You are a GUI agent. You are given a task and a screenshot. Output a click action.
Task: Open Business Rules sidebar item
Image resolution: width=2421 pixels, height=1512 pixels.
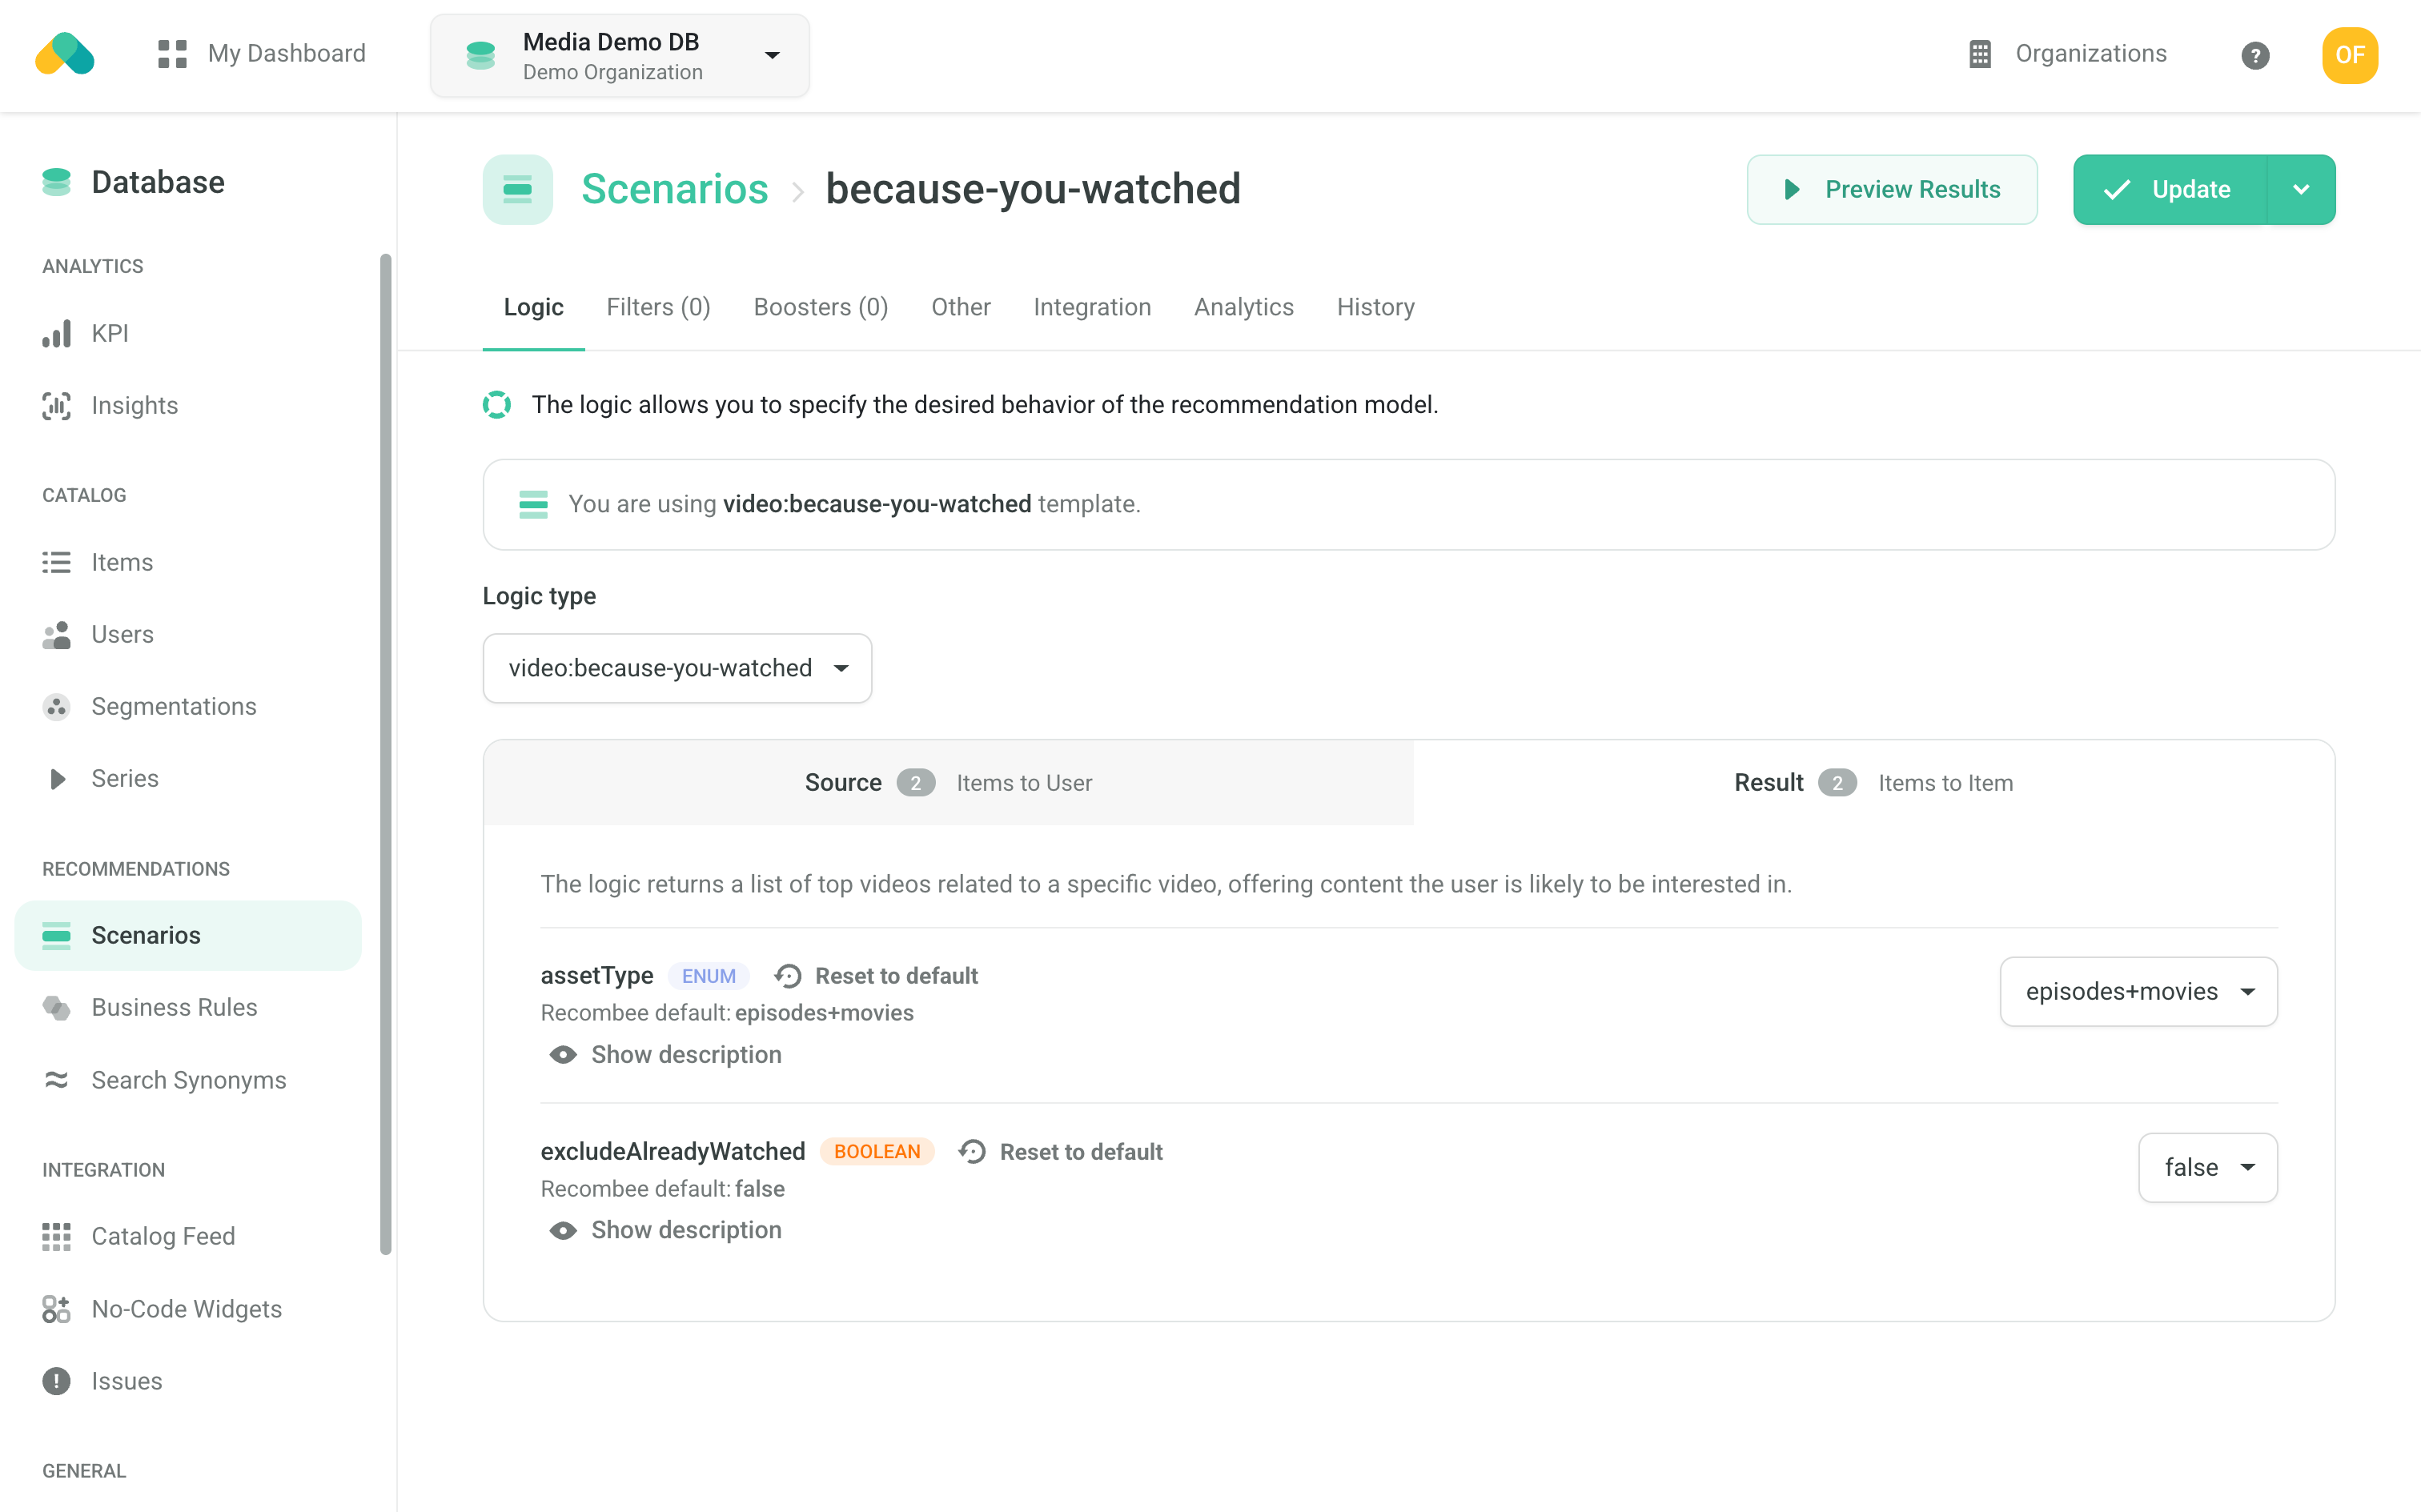(x=174, y=1007)
